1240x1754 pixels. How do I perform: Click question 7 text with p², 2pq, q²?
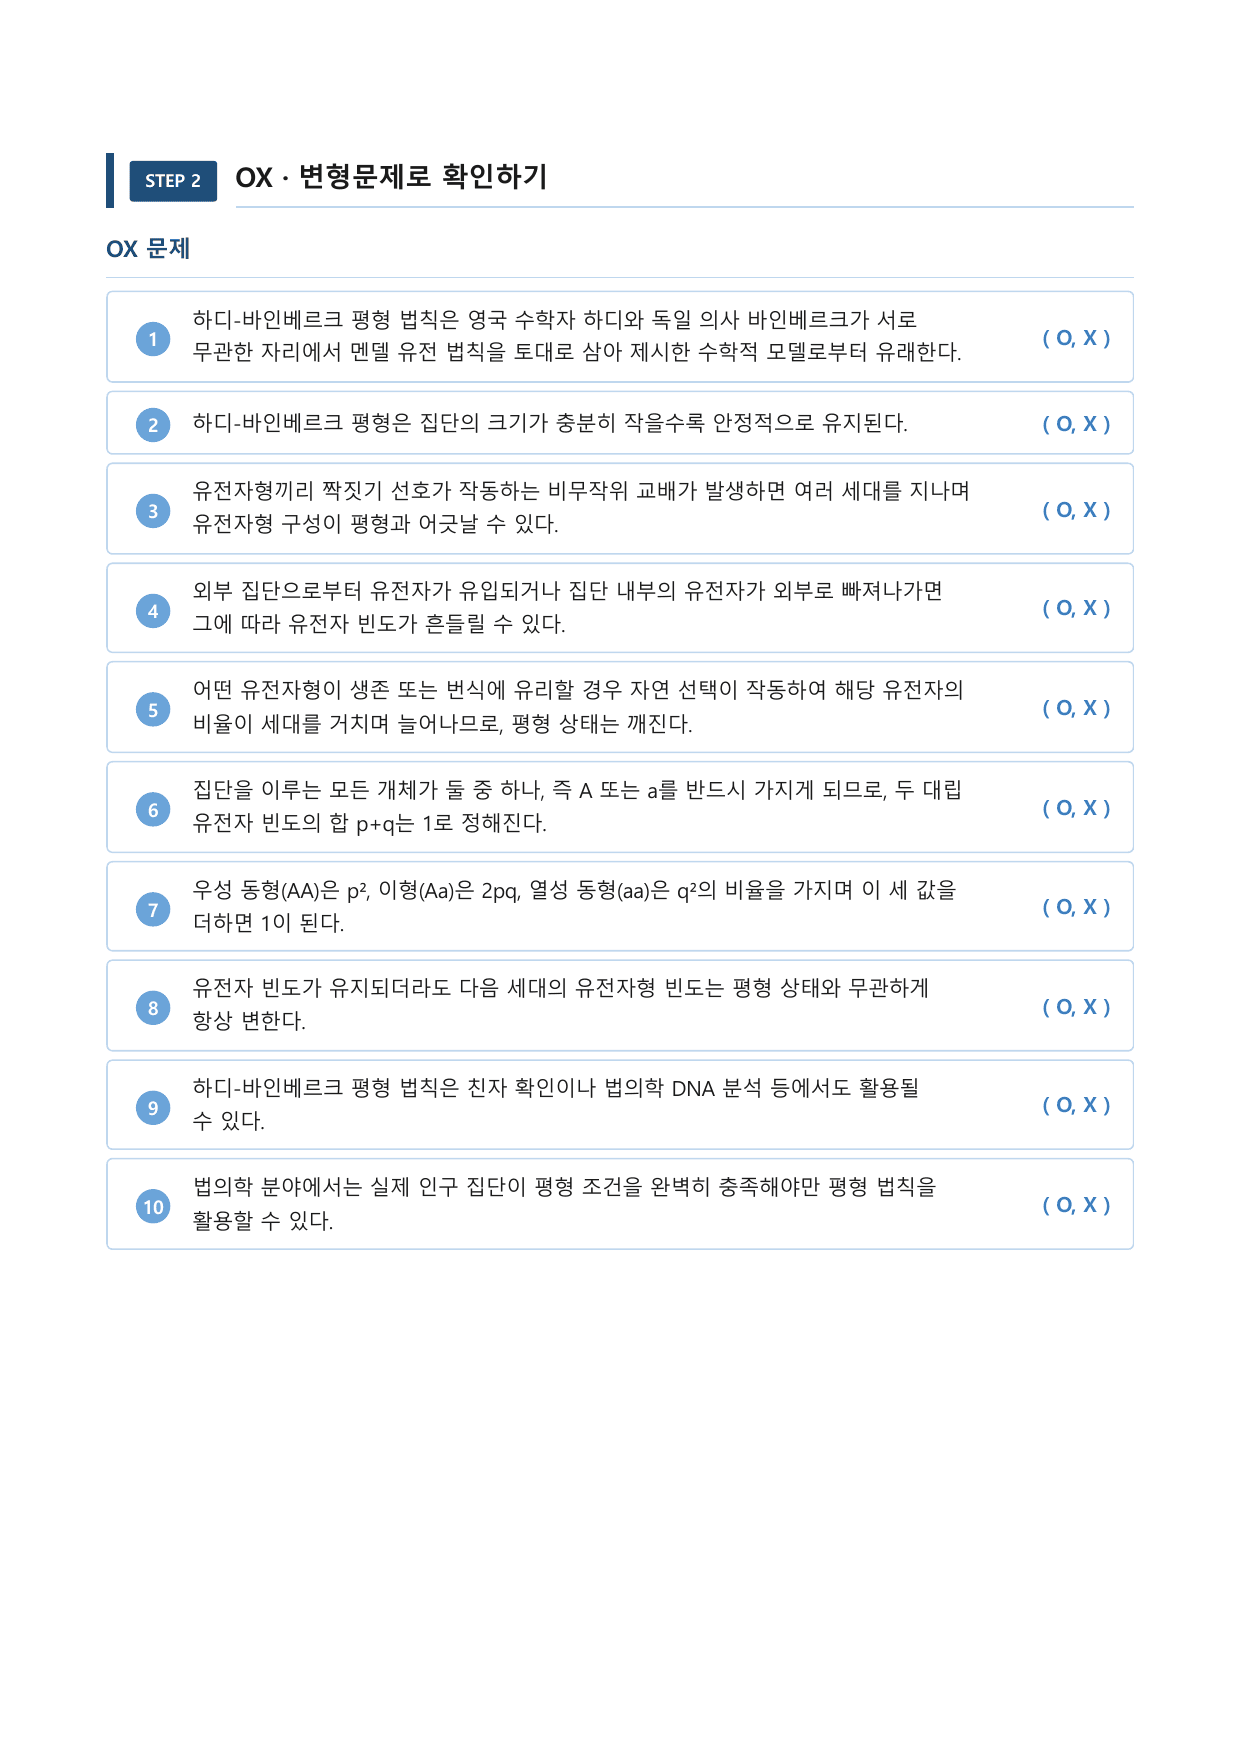click(574, 906)
